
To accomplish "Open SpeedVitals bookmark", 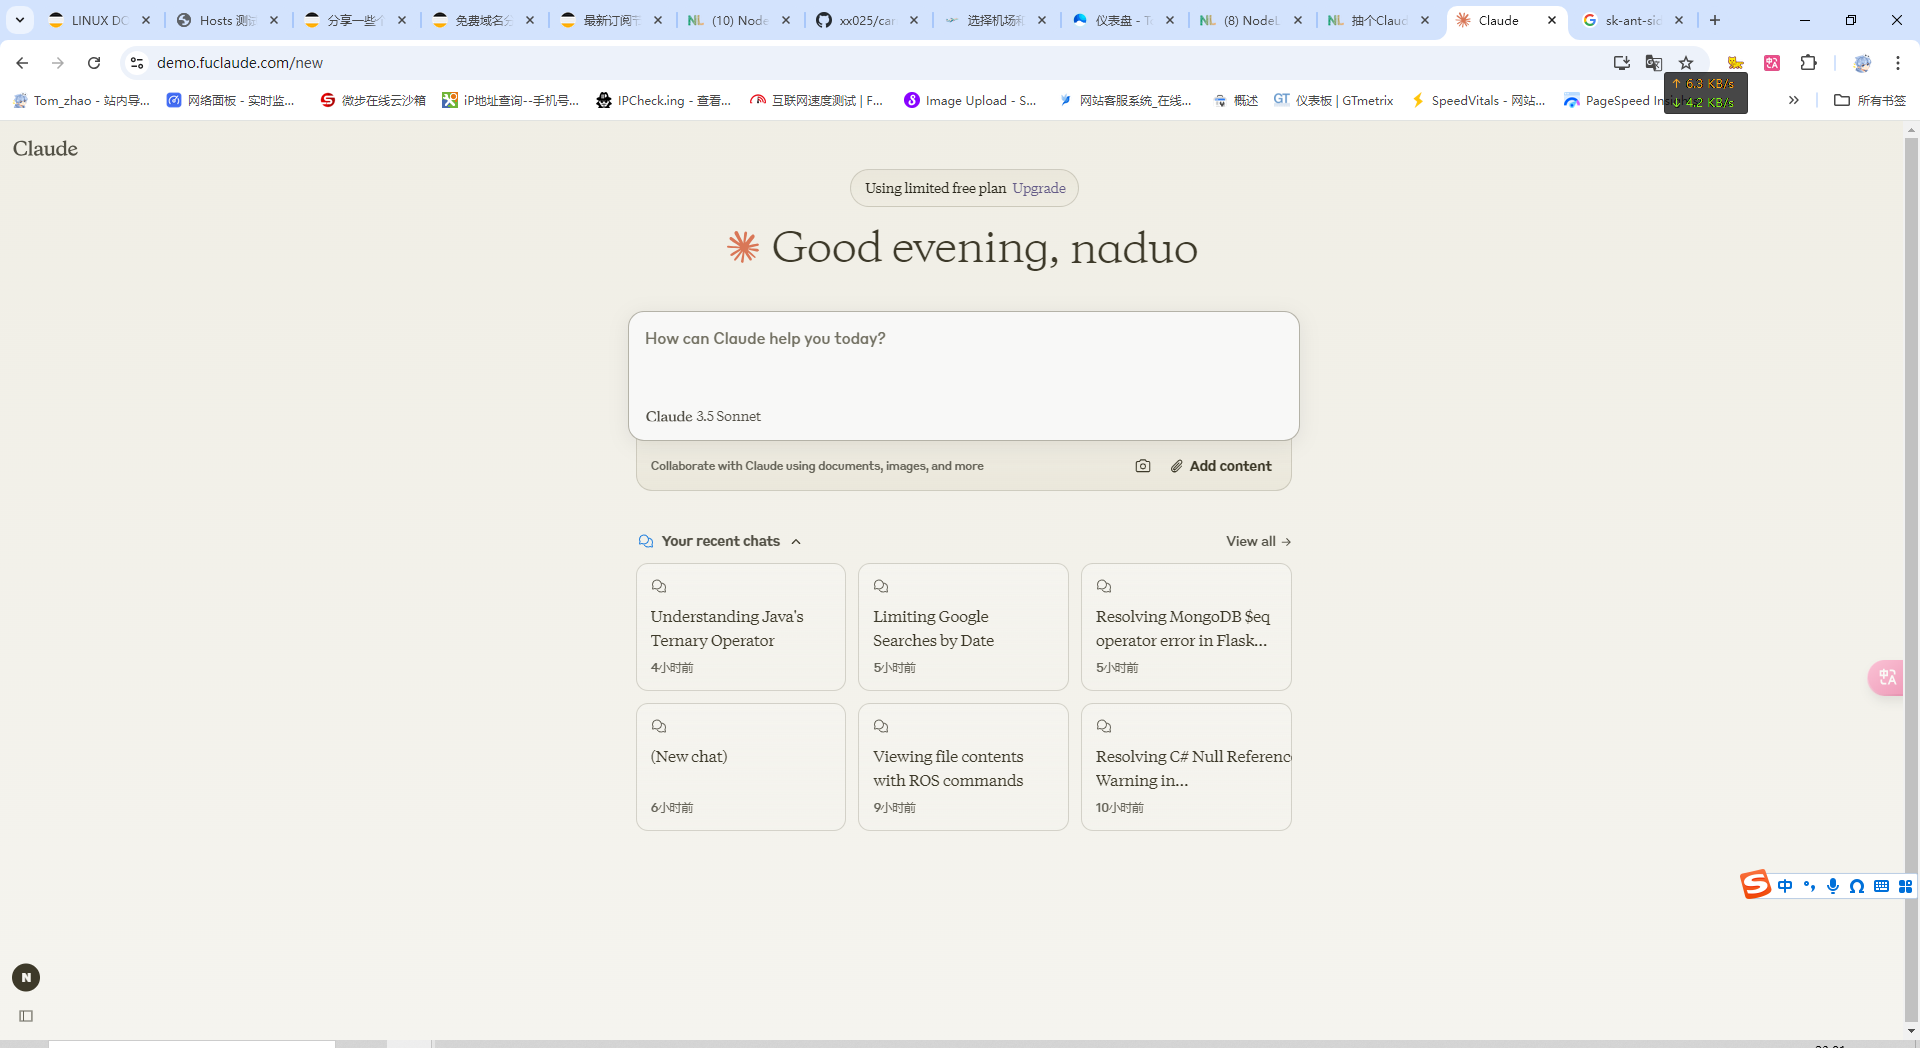I will coord(1478,100).
